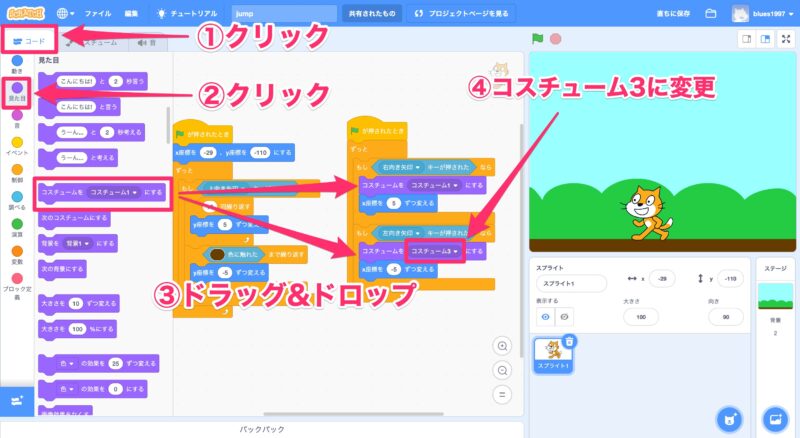Switch to small stage layout
800x438 pixels.
(x=745, y=39)
